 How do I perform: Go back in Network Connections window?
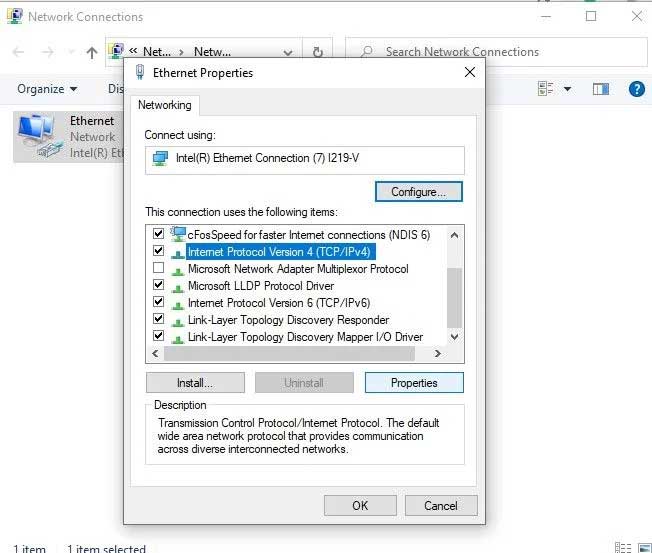(19, 52)
